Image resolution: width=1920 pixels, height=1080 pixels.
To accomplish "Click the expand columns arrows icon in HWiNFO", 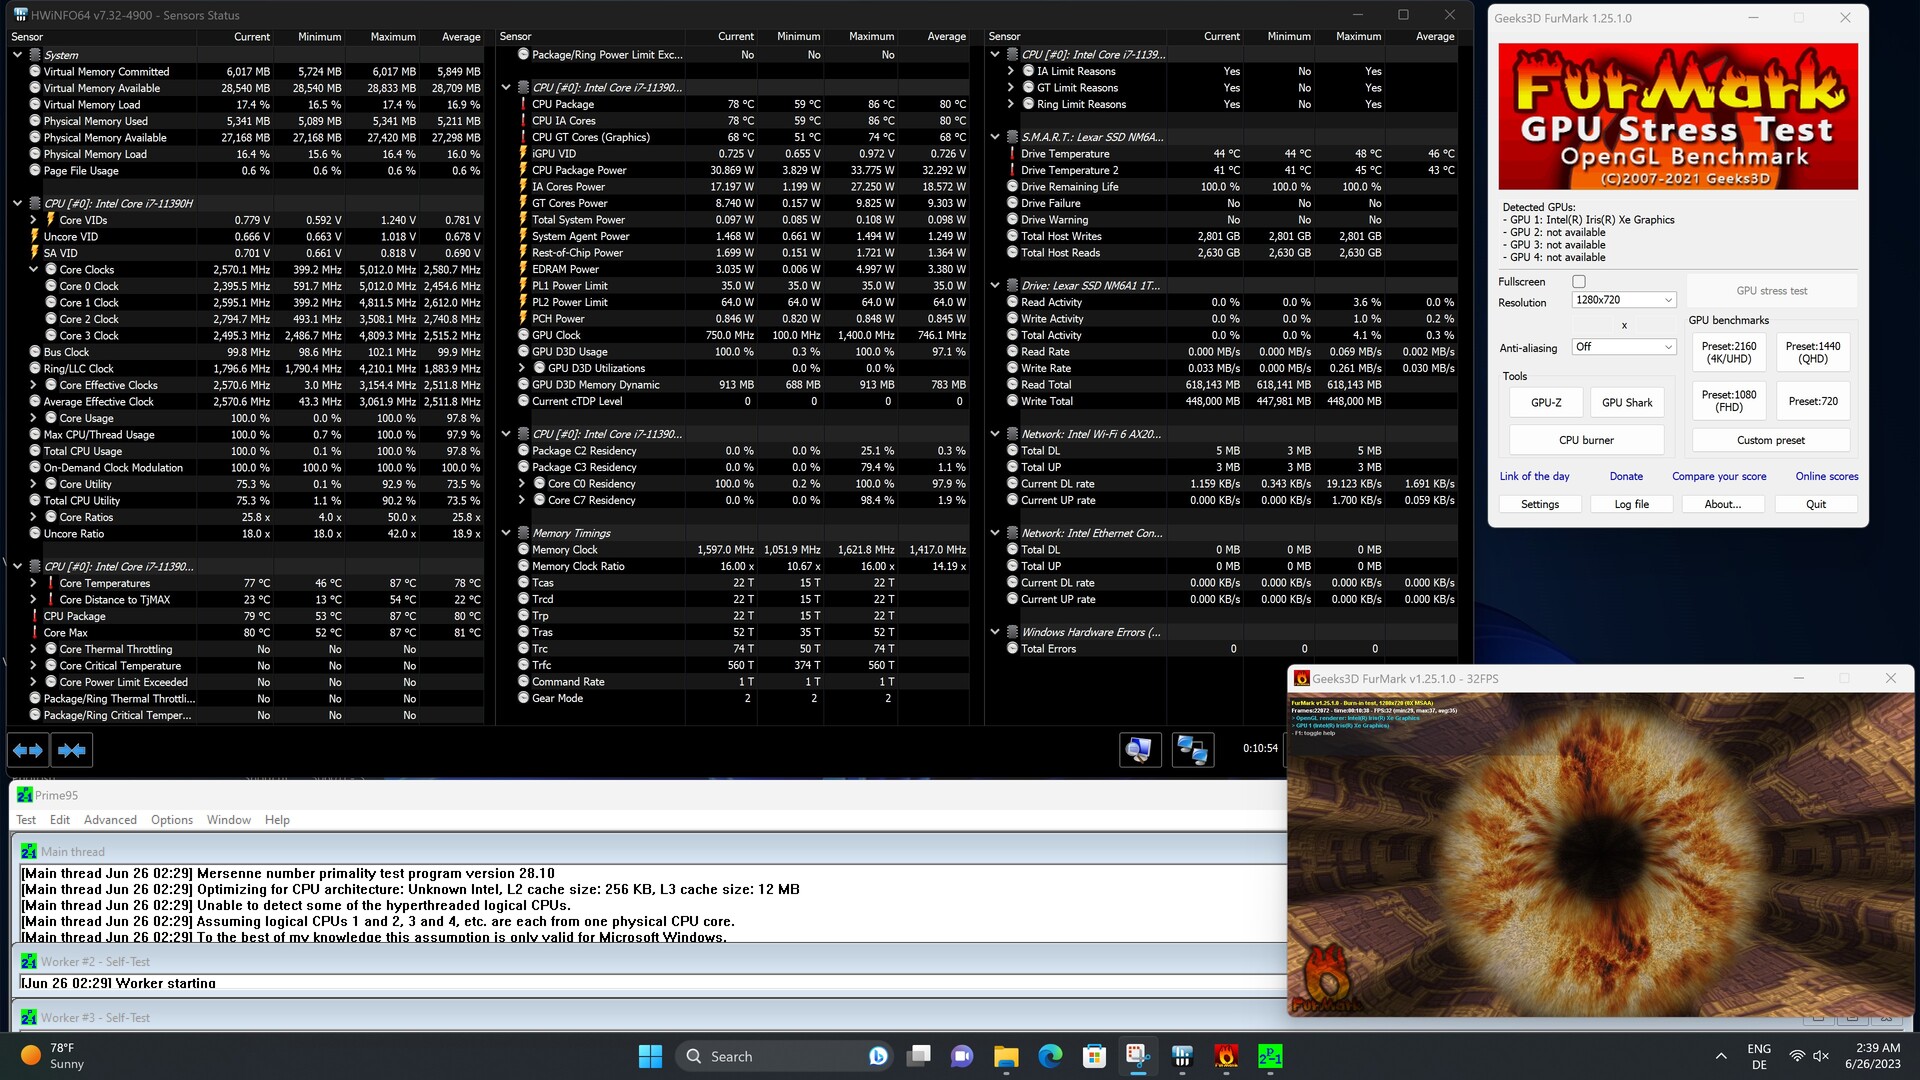I will tap(28, 750).
